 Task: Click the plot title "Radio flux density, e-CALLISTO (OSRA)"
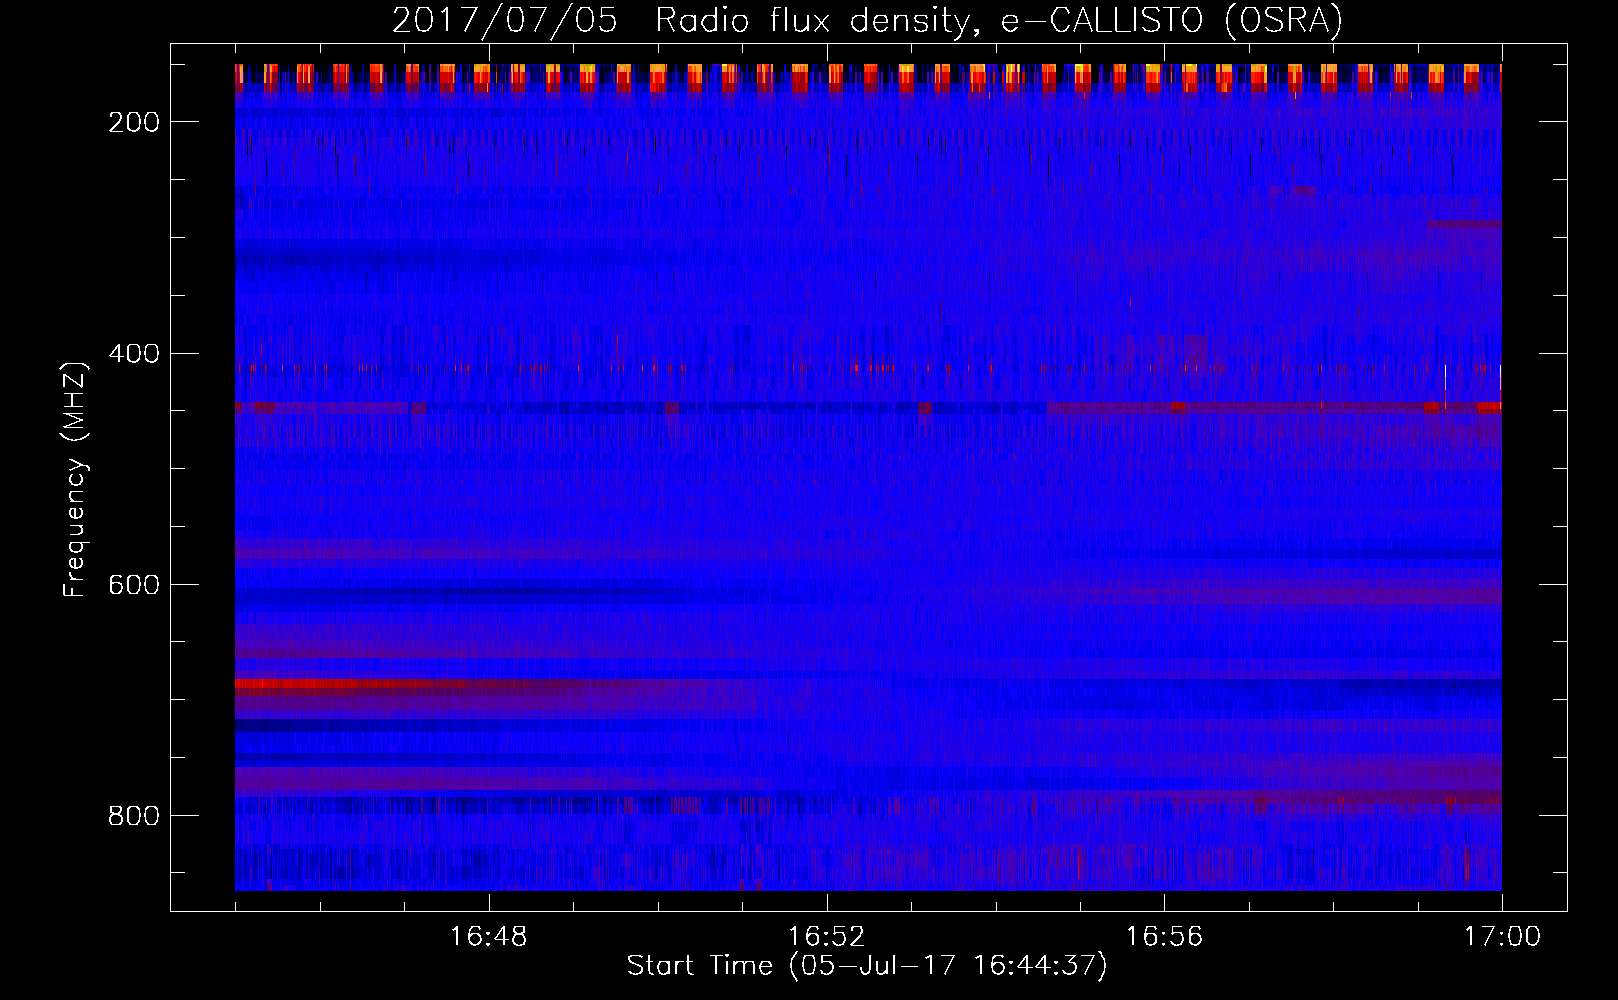coord(999,20)
